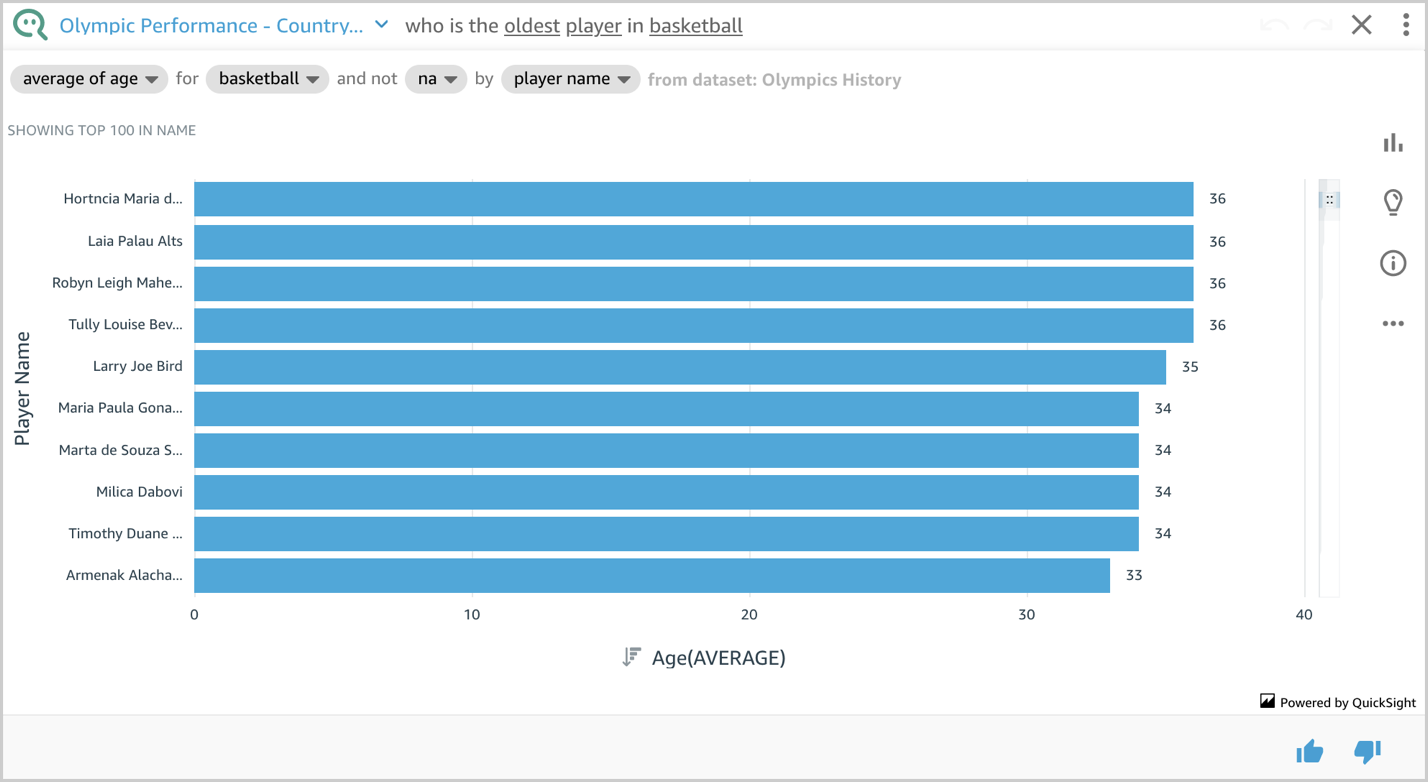Click the question text input field
The image size is (1428, 782).
820,26
